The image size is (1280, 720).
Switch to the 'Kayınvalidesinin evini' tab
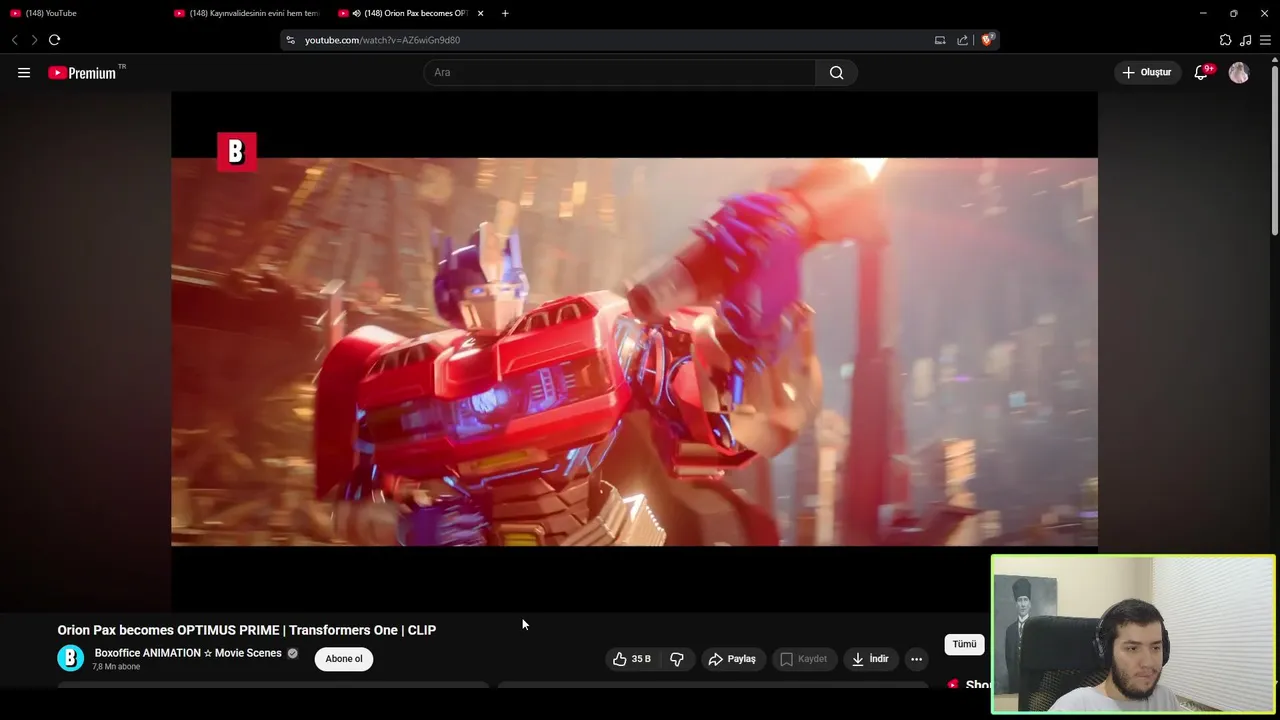(x=246, y=13)
